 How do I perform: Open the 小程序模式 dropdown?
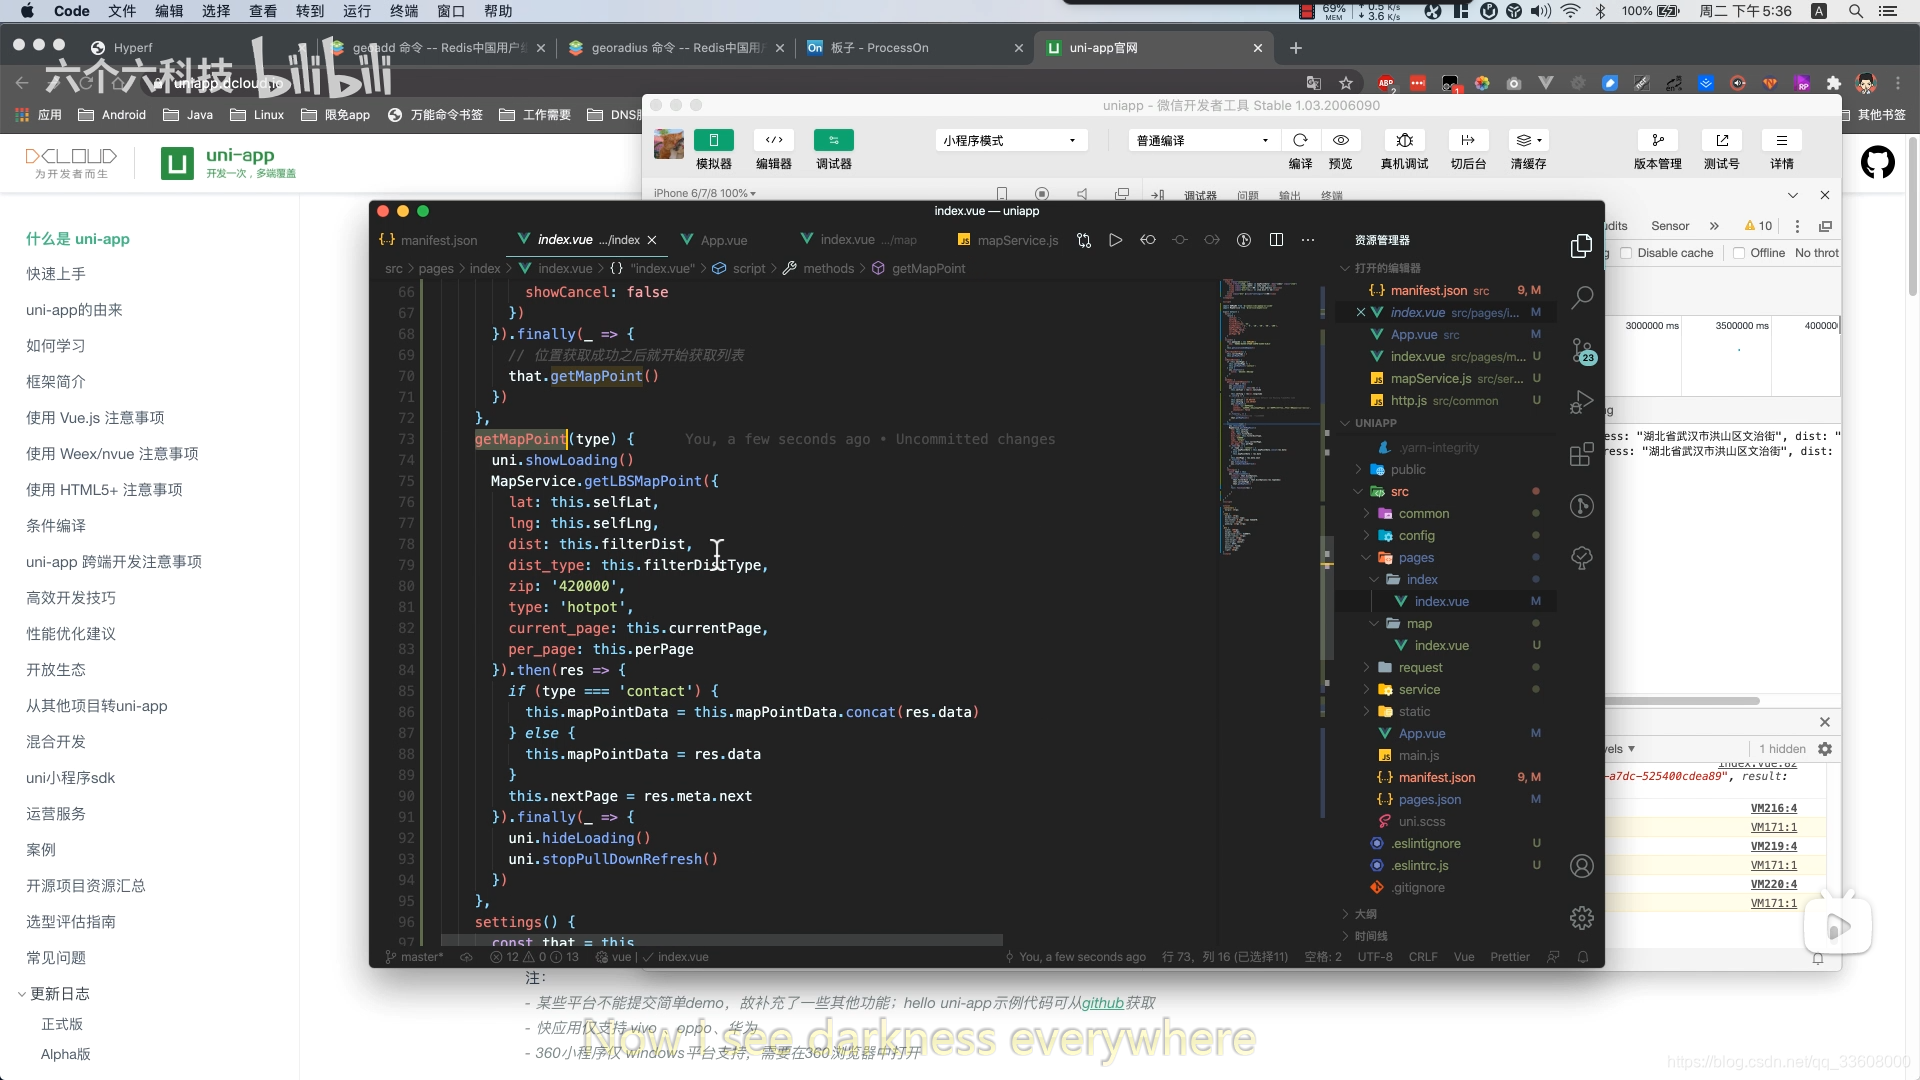pos(1010,141)
